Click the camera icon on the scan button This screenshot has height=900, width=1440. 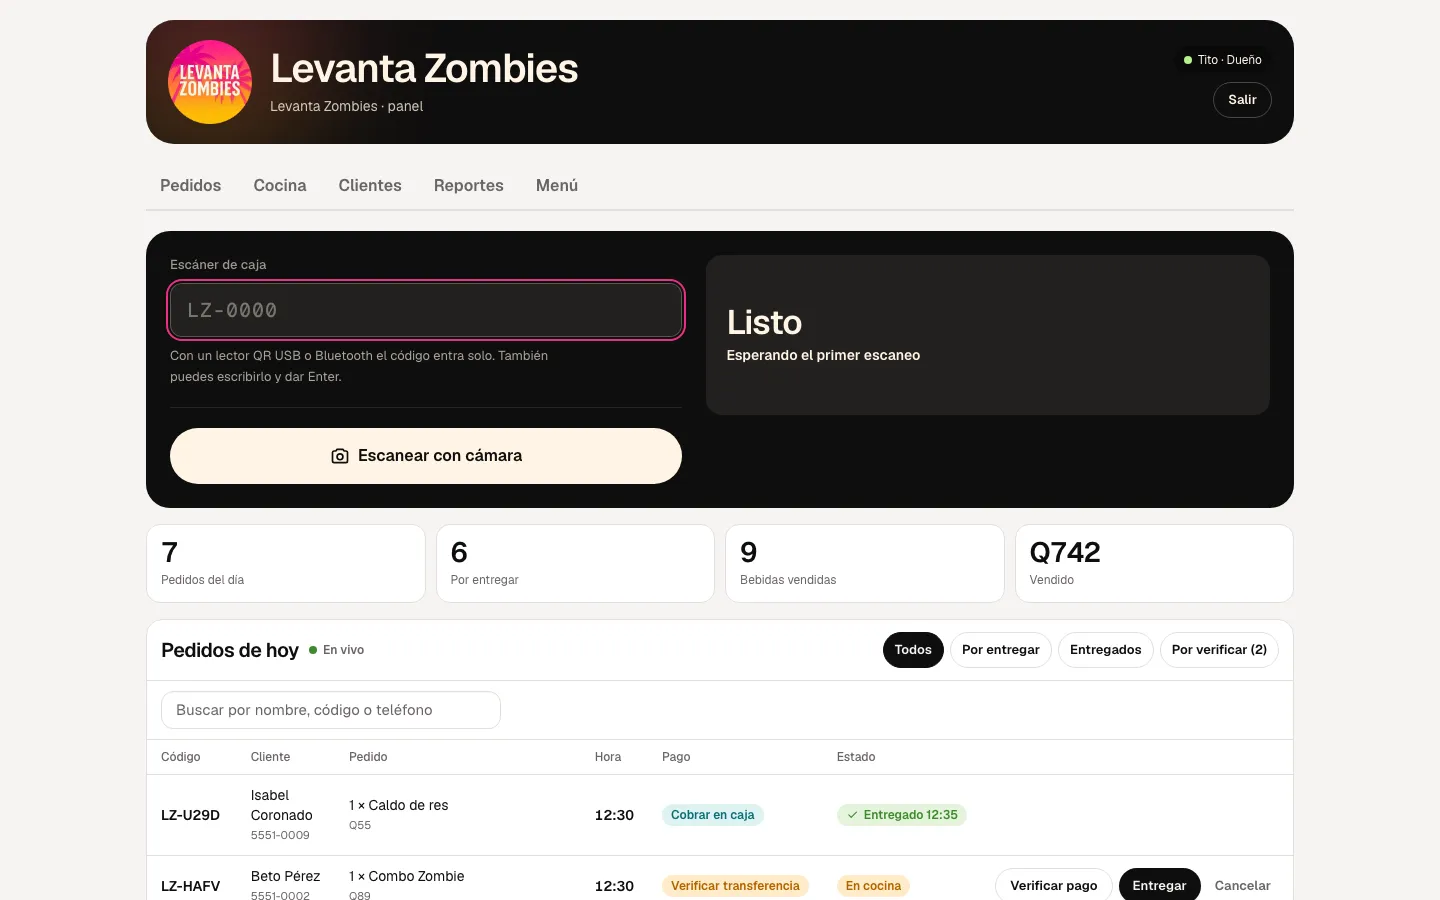[340, 456]
